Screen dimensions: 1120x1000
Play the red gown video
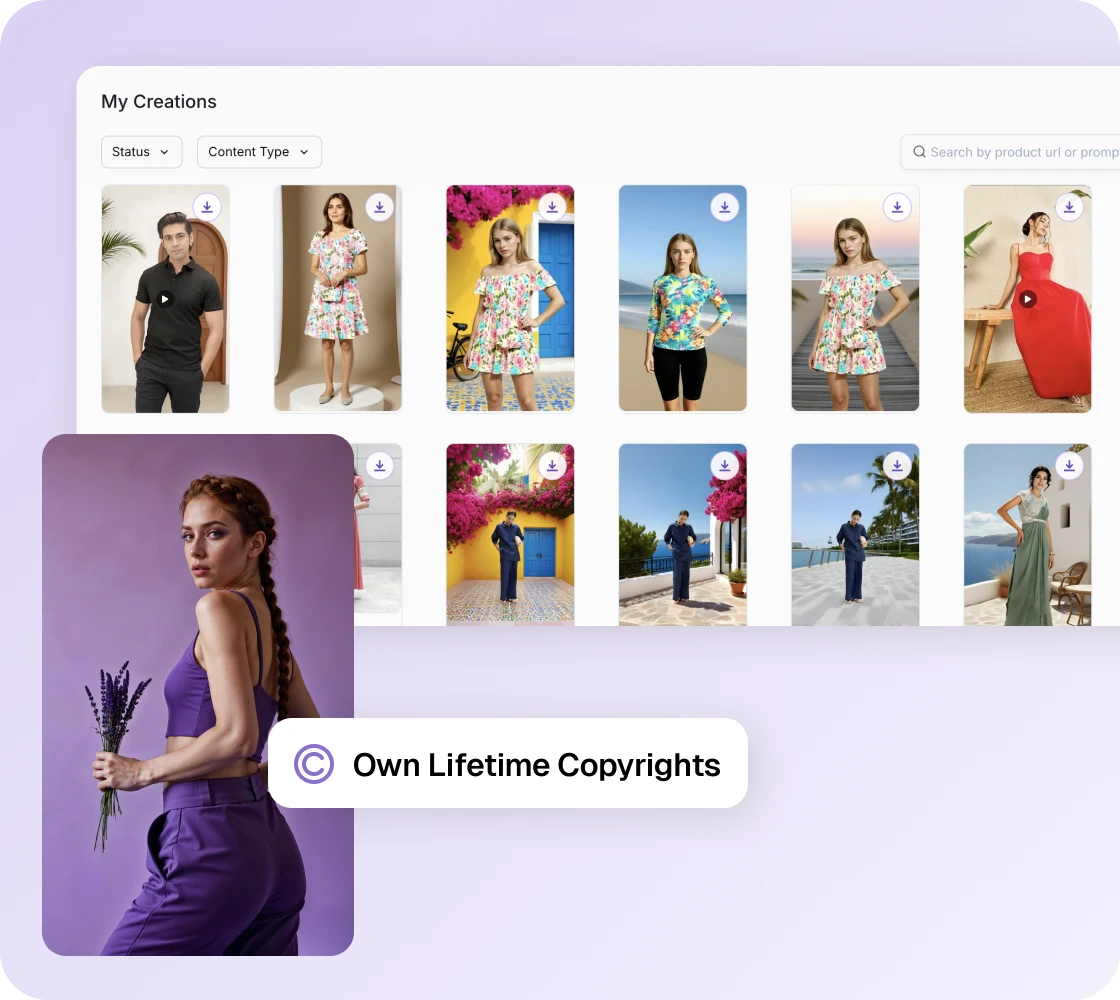(1027, 299)
